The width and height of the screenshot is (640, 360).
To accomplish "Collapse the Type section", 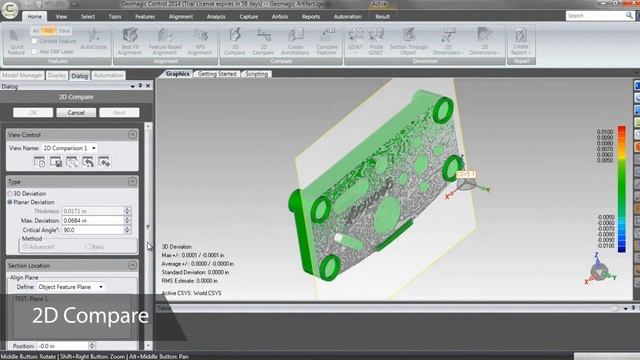I will pyautogui.click(x=132, y=182).
